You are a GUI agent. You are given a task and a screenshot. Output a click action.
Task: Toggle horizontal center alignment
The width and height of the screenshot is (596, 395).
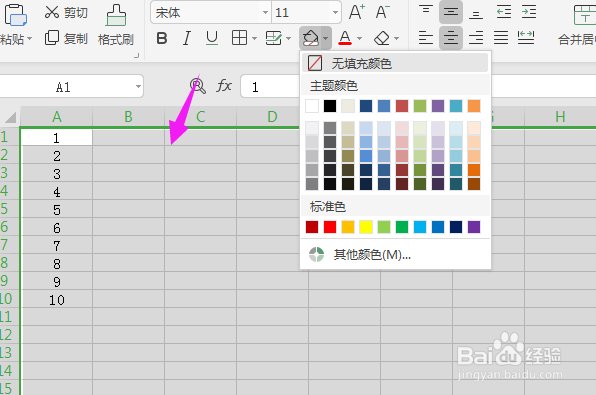click(x=451, y=38)
